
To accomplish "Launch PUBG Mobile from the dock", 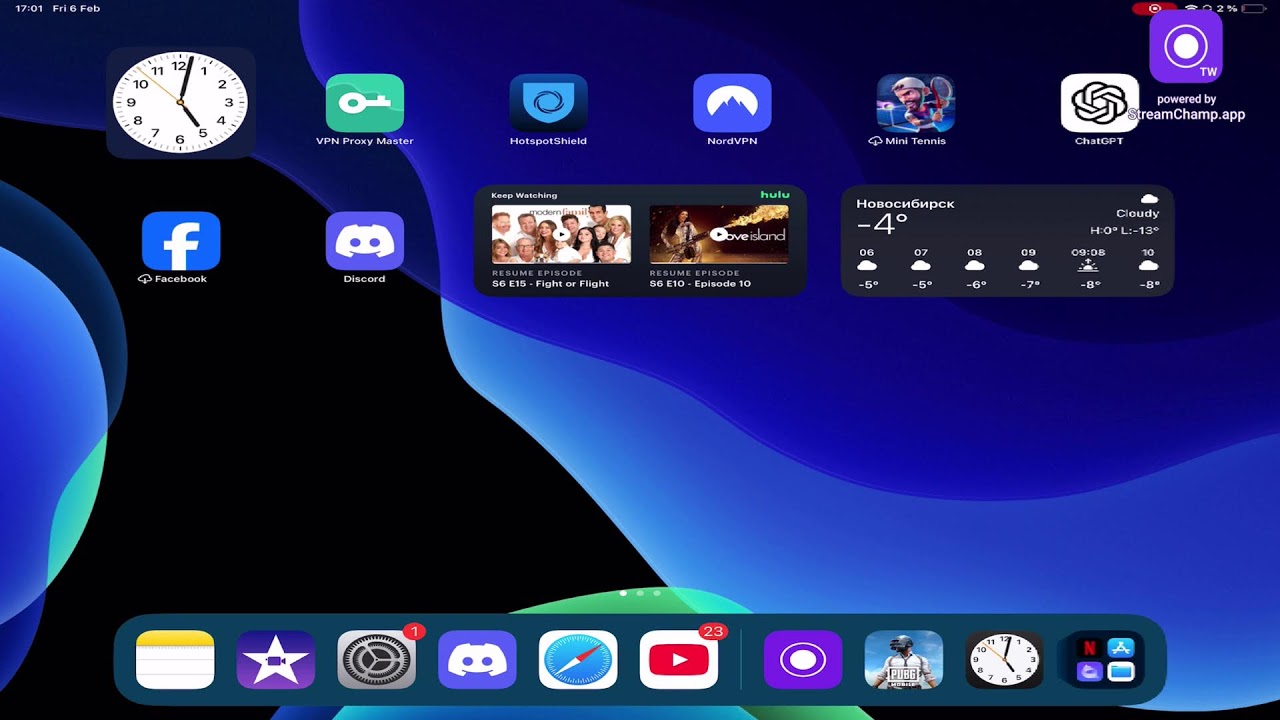I will (904, 660).
